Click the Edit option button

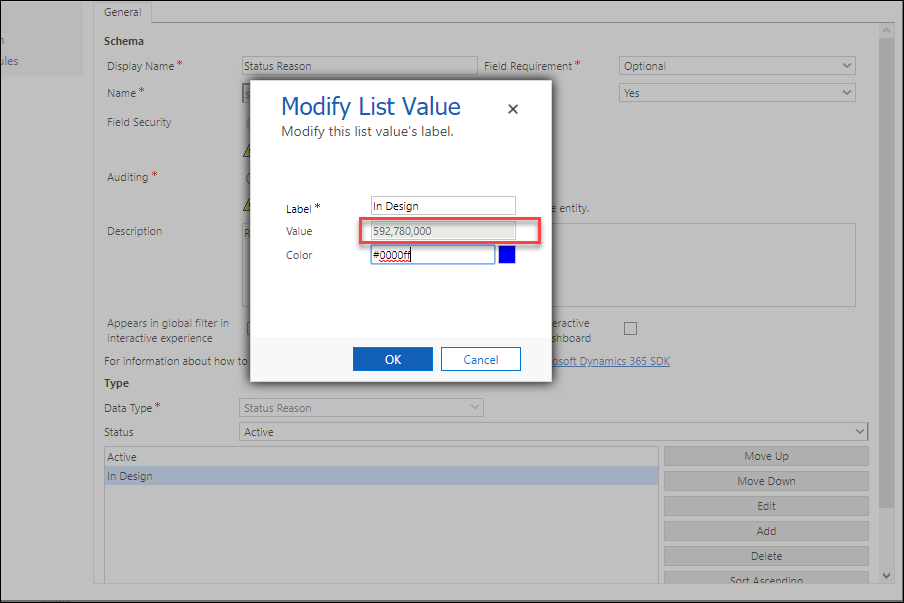766,506
